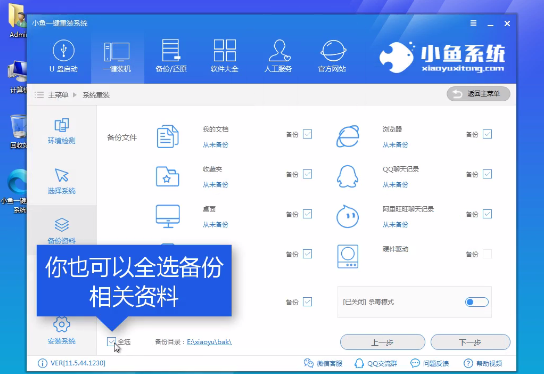The width and height of the screenshot is (544, 374).
Task: Click the QQ penguin icon
Action: point(347,176)
